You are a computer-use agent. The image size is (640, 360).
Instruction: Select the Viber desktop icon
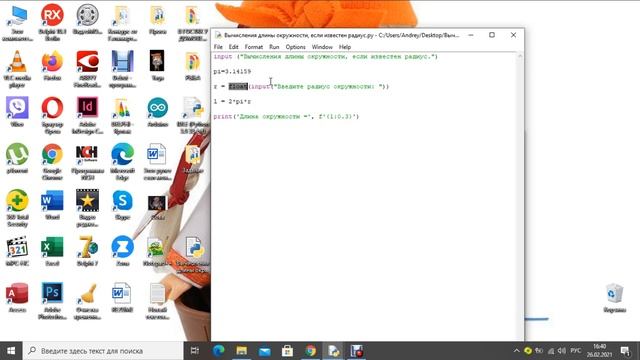point(17,111)
